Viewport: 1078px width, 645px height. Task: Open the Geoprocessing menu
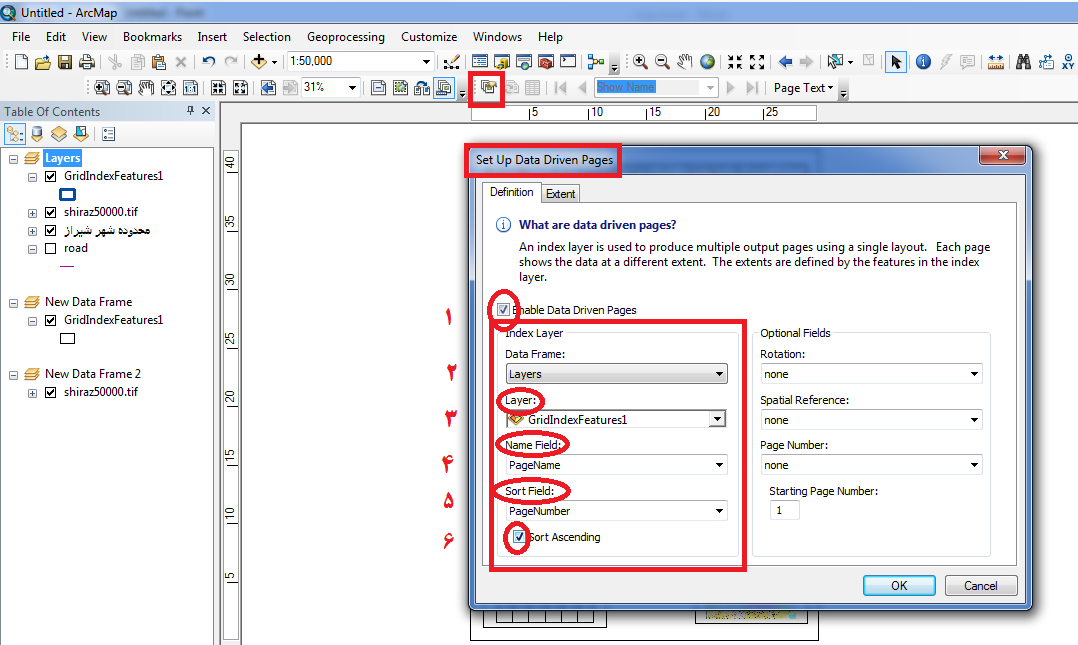click(x=346, y=37)
